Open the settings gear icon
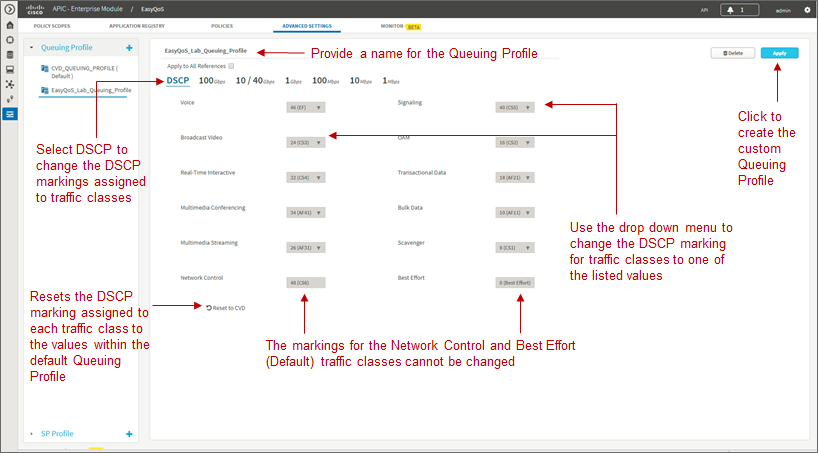819x453 pixels. [x=807, y=10]
